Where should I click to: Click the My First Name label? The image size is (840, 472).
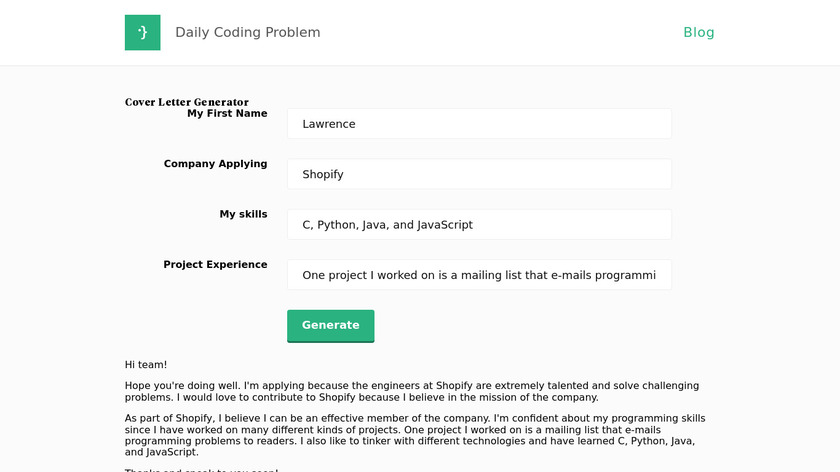point(227,114)
